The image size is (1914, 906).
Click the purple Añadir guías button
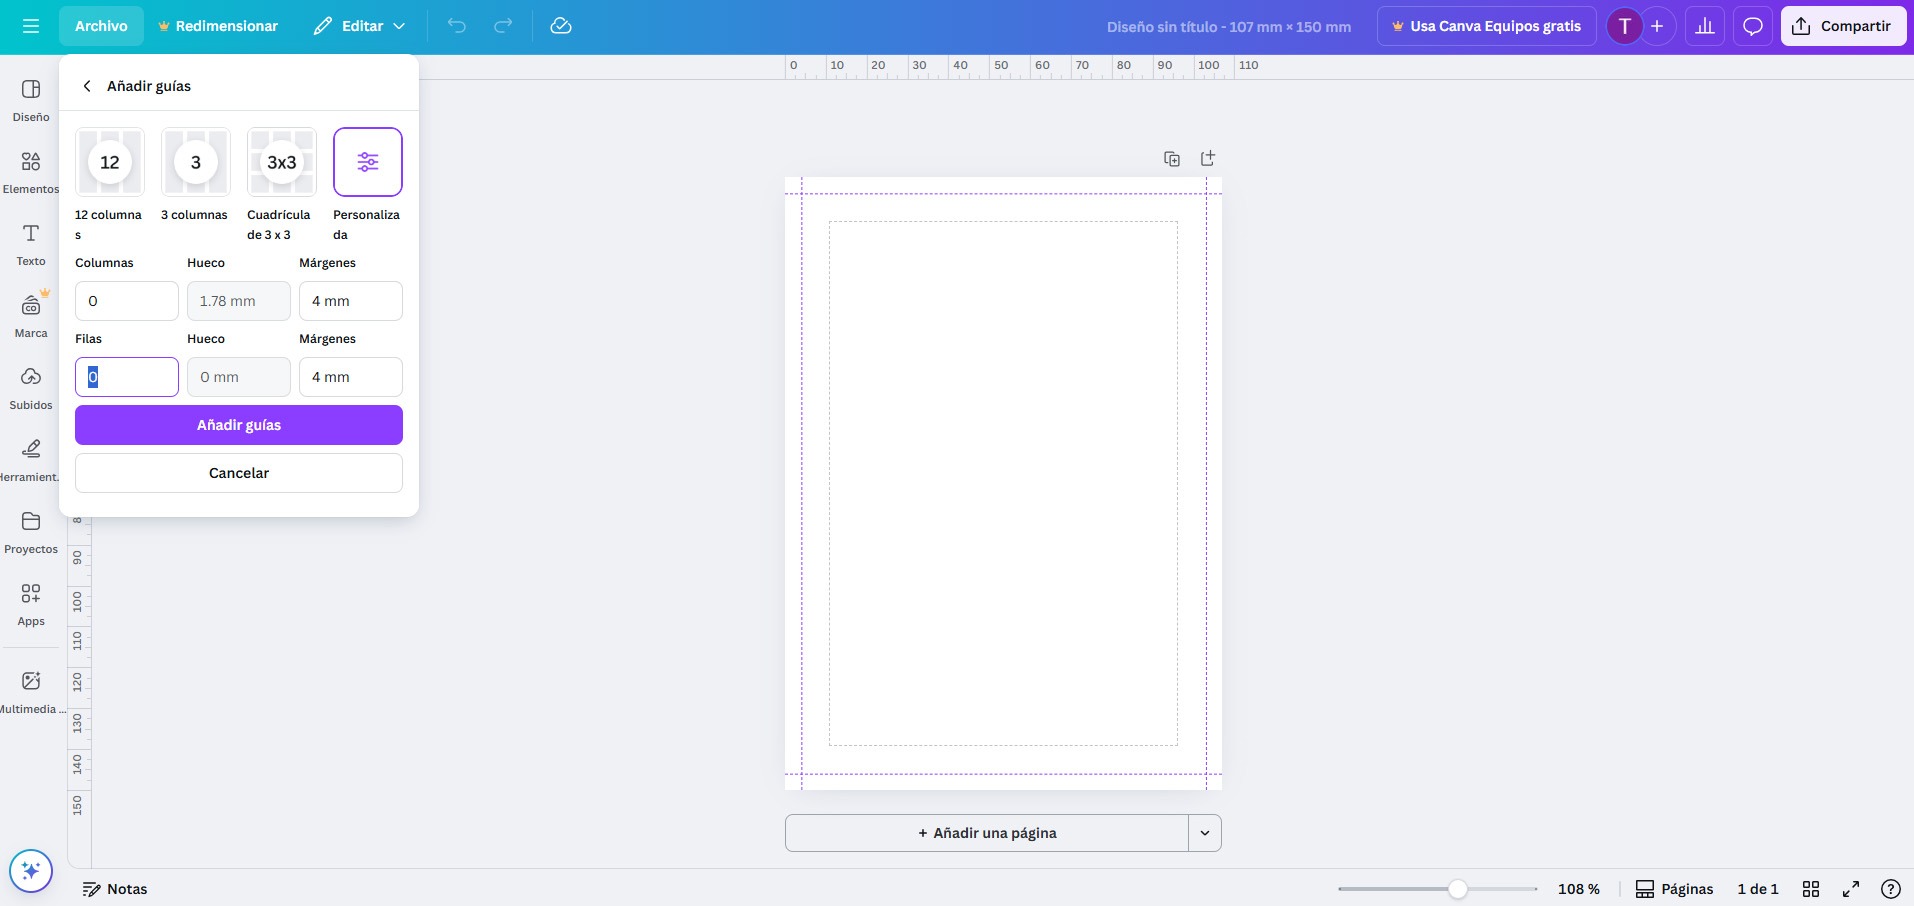tap(239, 425)
